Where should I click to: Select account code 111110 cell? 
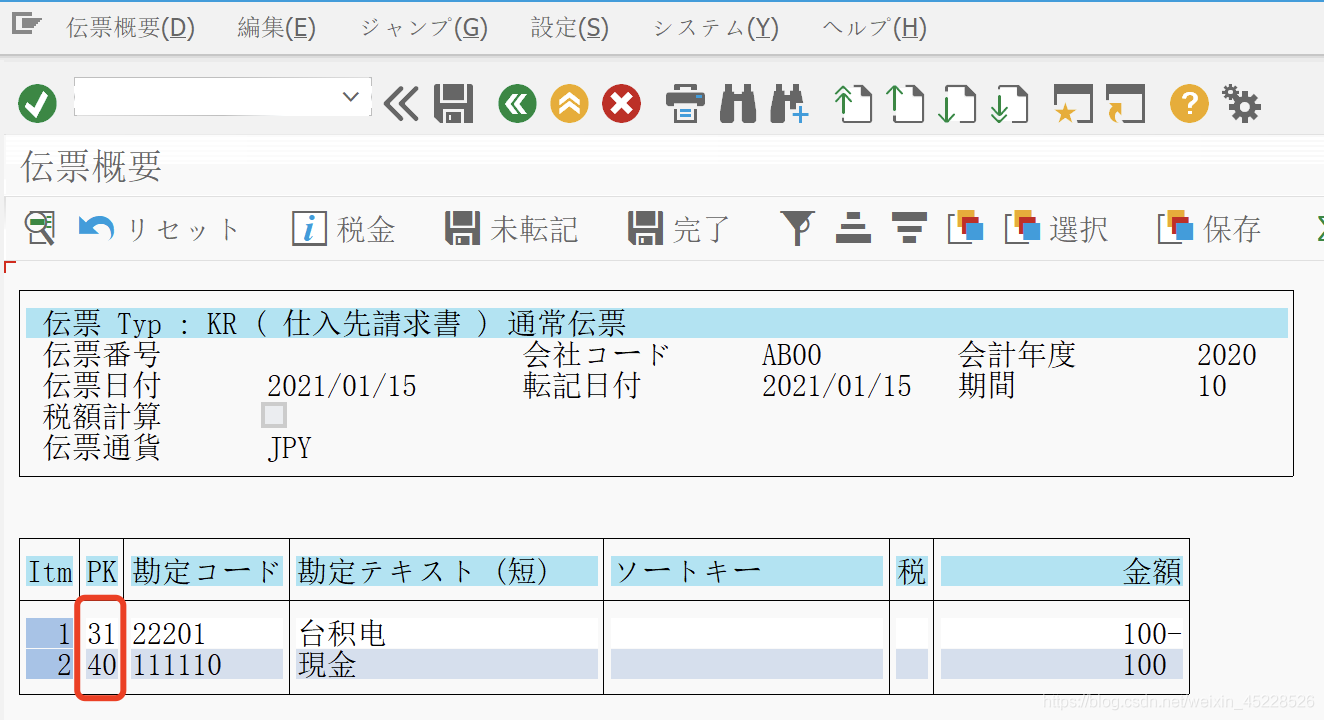point(207,664)
